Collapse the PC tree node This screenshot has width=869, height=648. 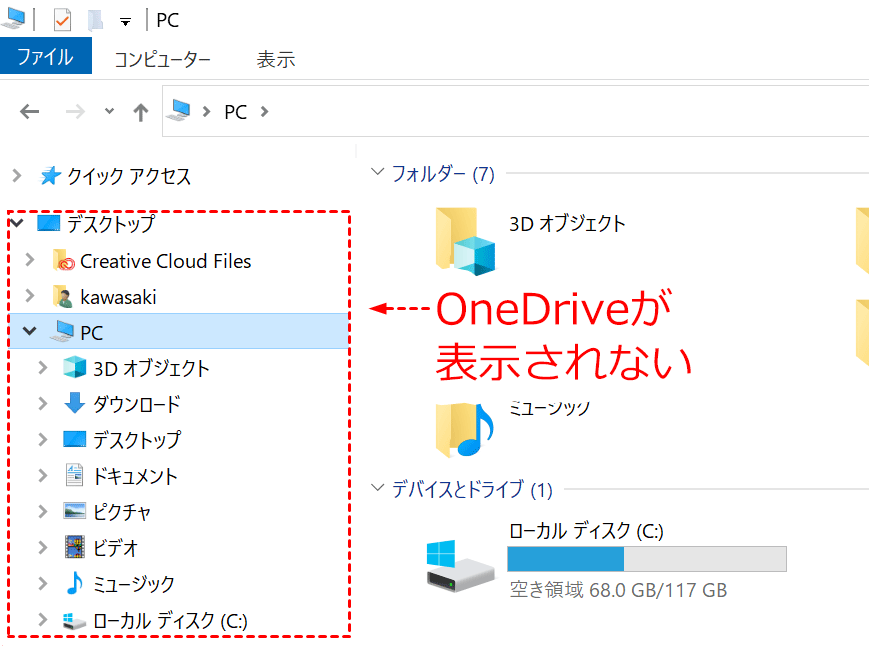[x=29, y=331]
